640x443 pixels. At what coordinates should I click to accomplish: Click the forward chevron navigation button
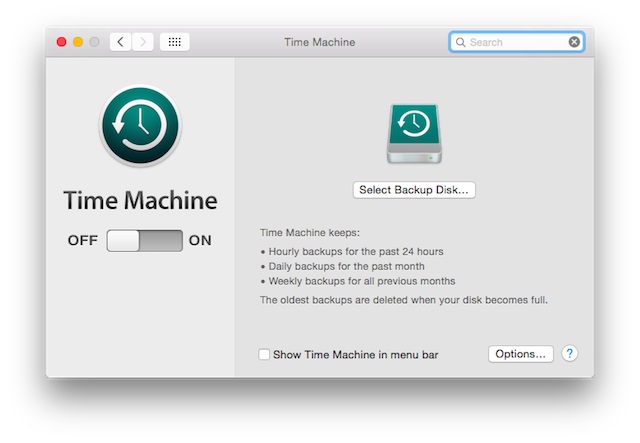pos(144,42)
